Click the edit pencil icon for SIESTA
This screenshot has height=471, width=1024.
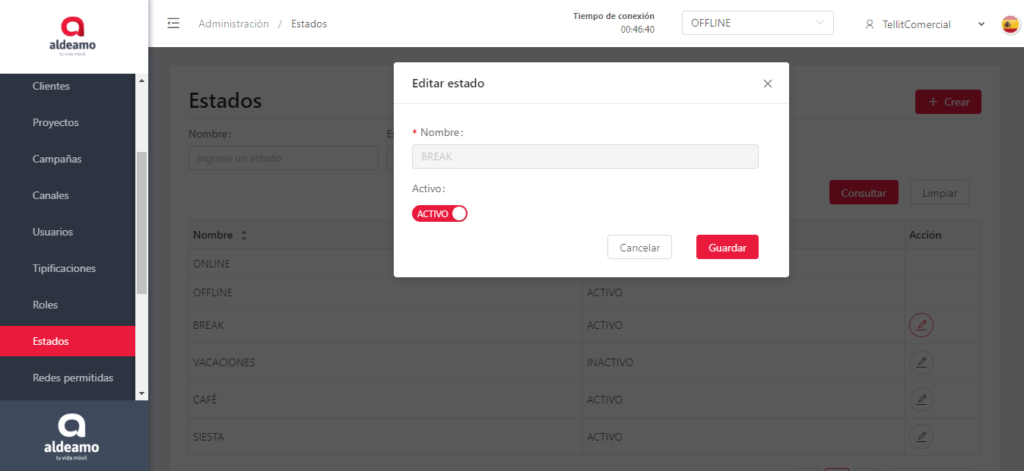pyautogui.click(x=921, y=436)
